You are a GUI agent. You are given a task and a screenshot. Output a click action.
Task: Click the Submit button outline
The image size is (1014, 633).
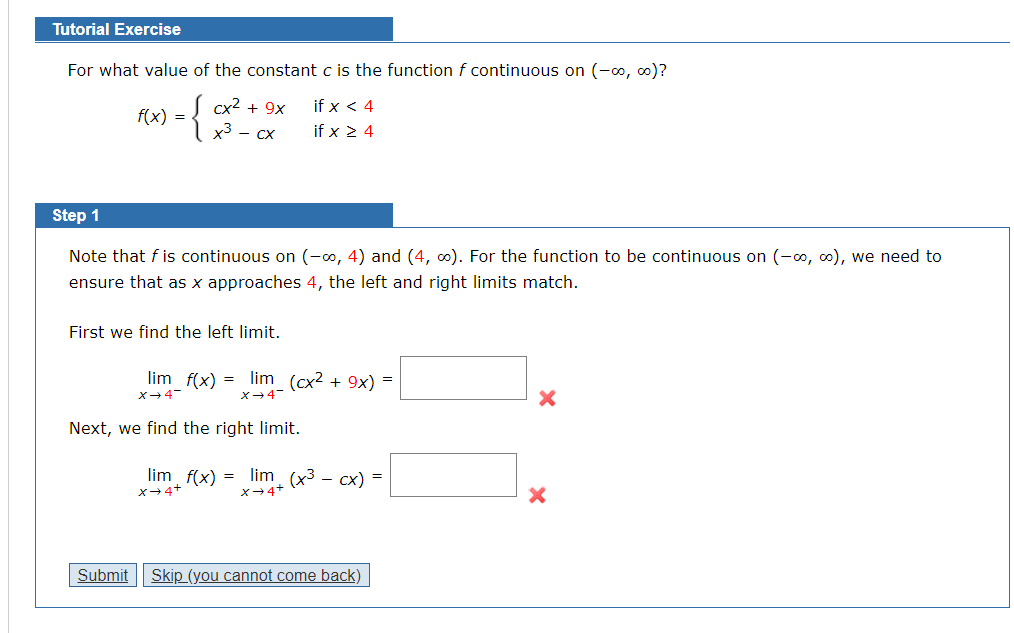102,574
